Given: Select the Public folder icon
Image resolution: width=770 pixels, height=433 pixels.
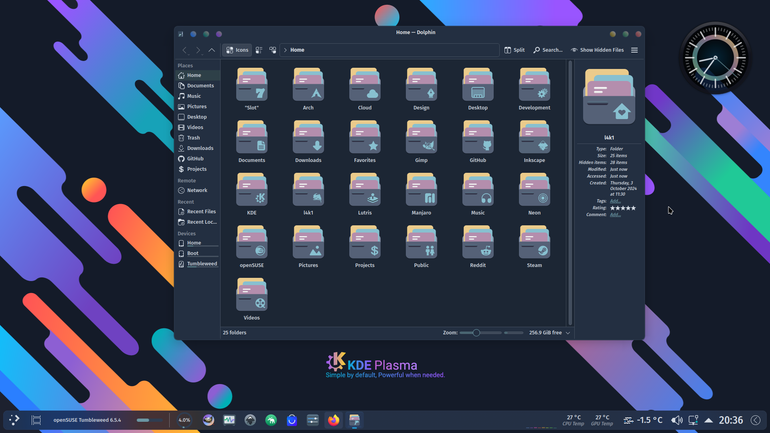Looking at the screenshot, I should (421, 243).
